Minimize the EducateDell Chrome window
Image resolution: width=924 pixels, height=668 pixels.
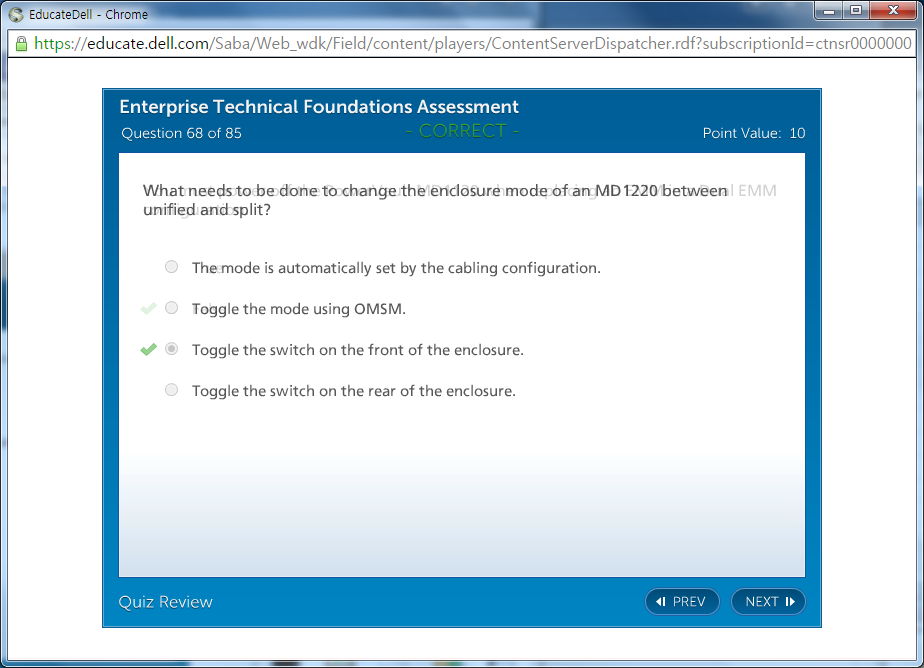829,11
